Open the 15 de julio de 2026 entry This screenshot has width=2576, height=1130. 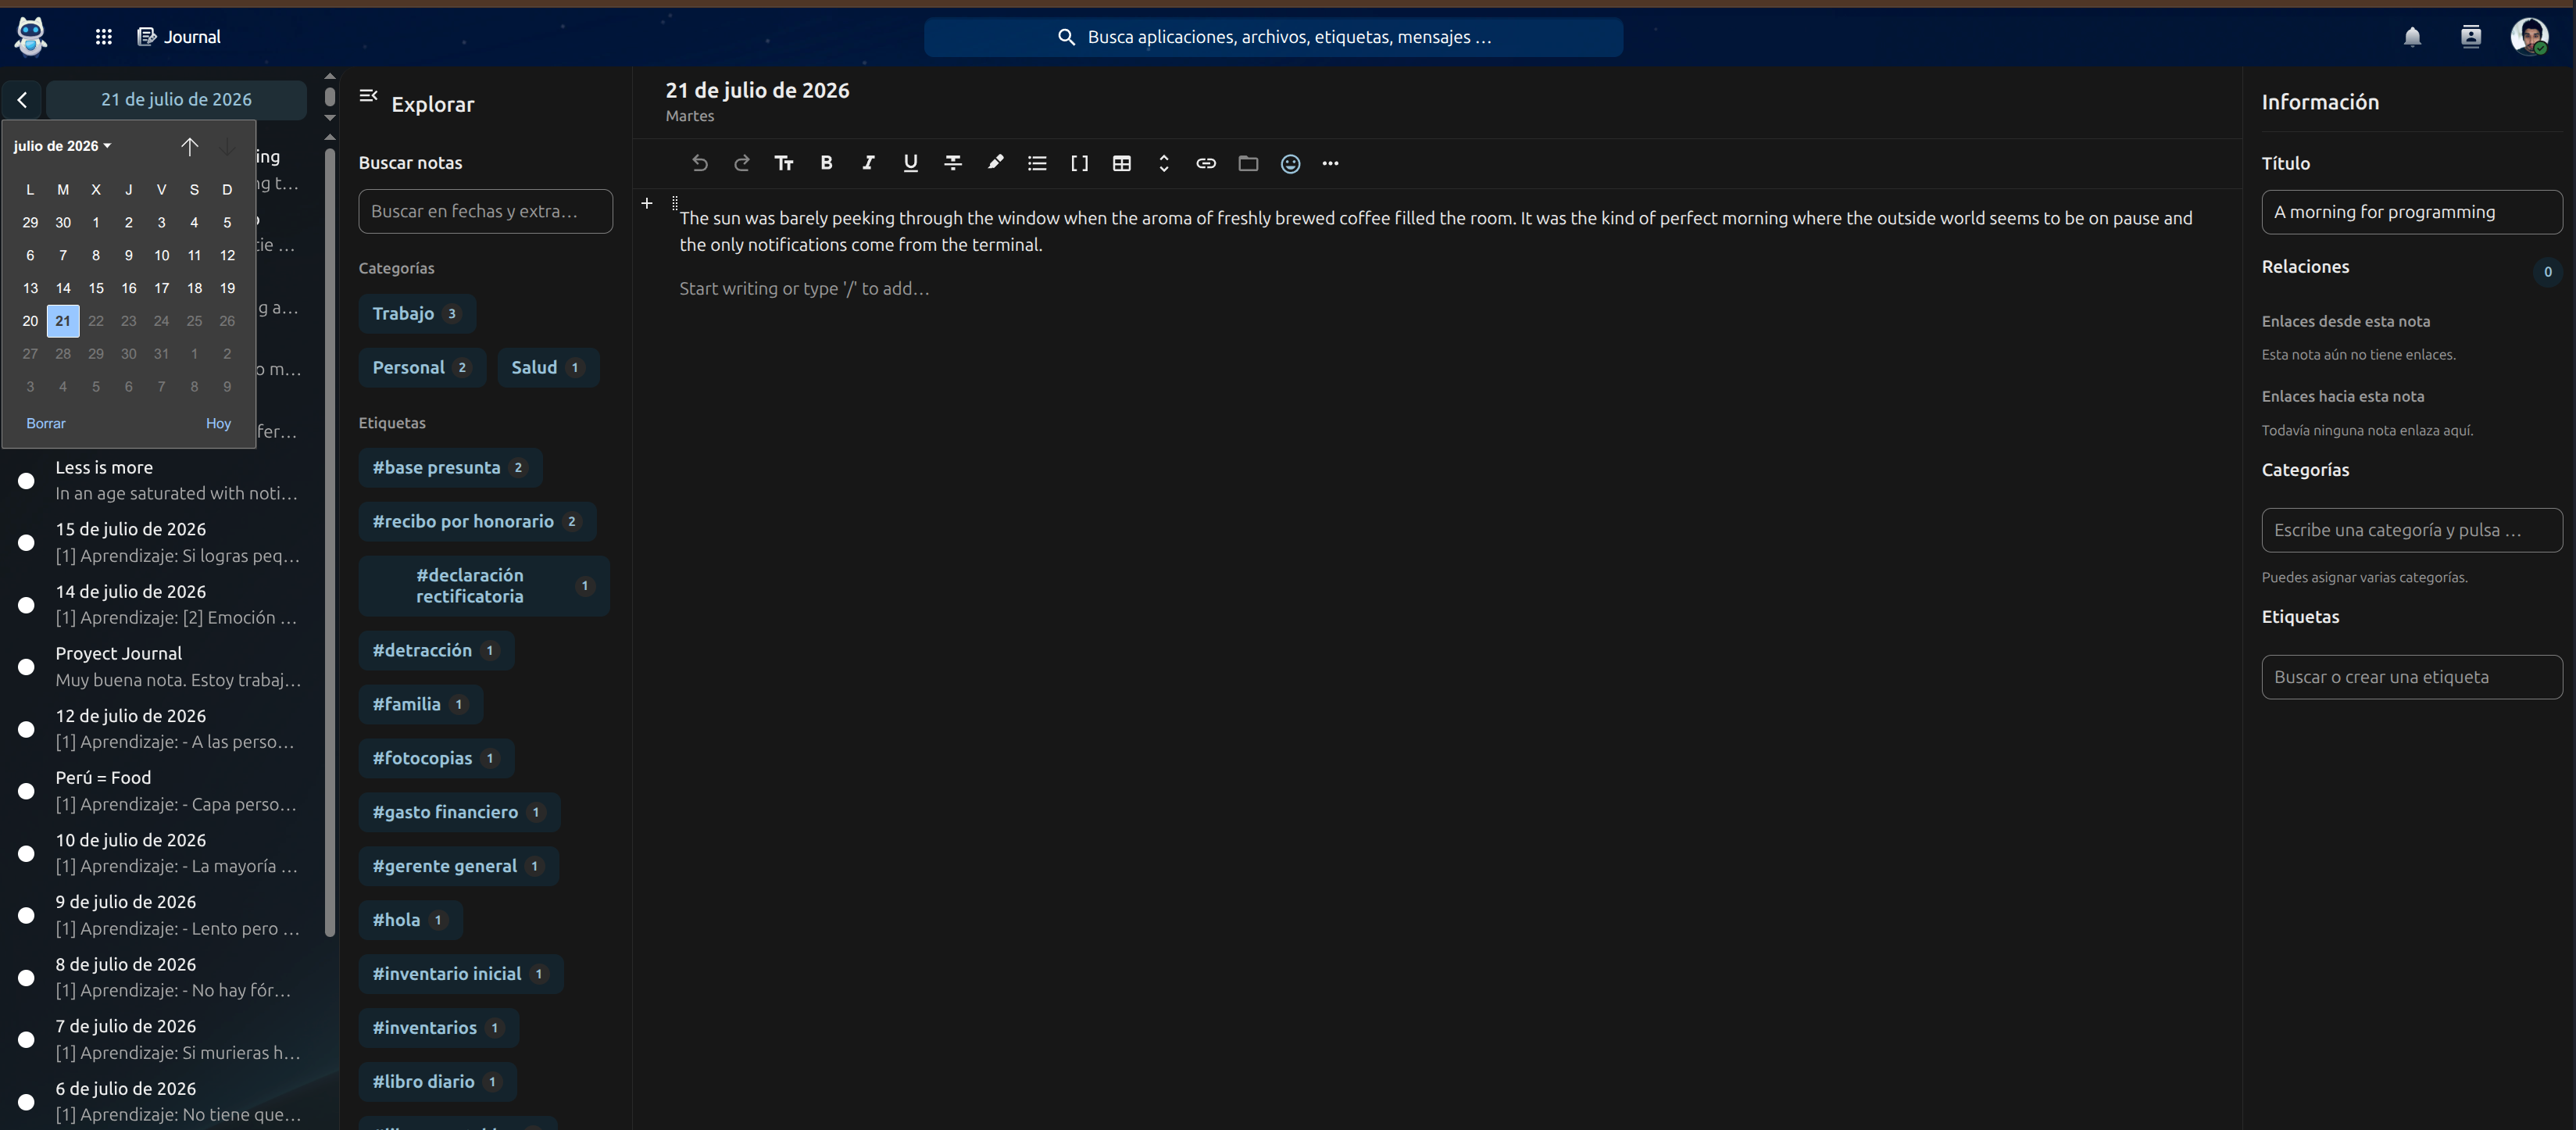click(x=162, y=542)
